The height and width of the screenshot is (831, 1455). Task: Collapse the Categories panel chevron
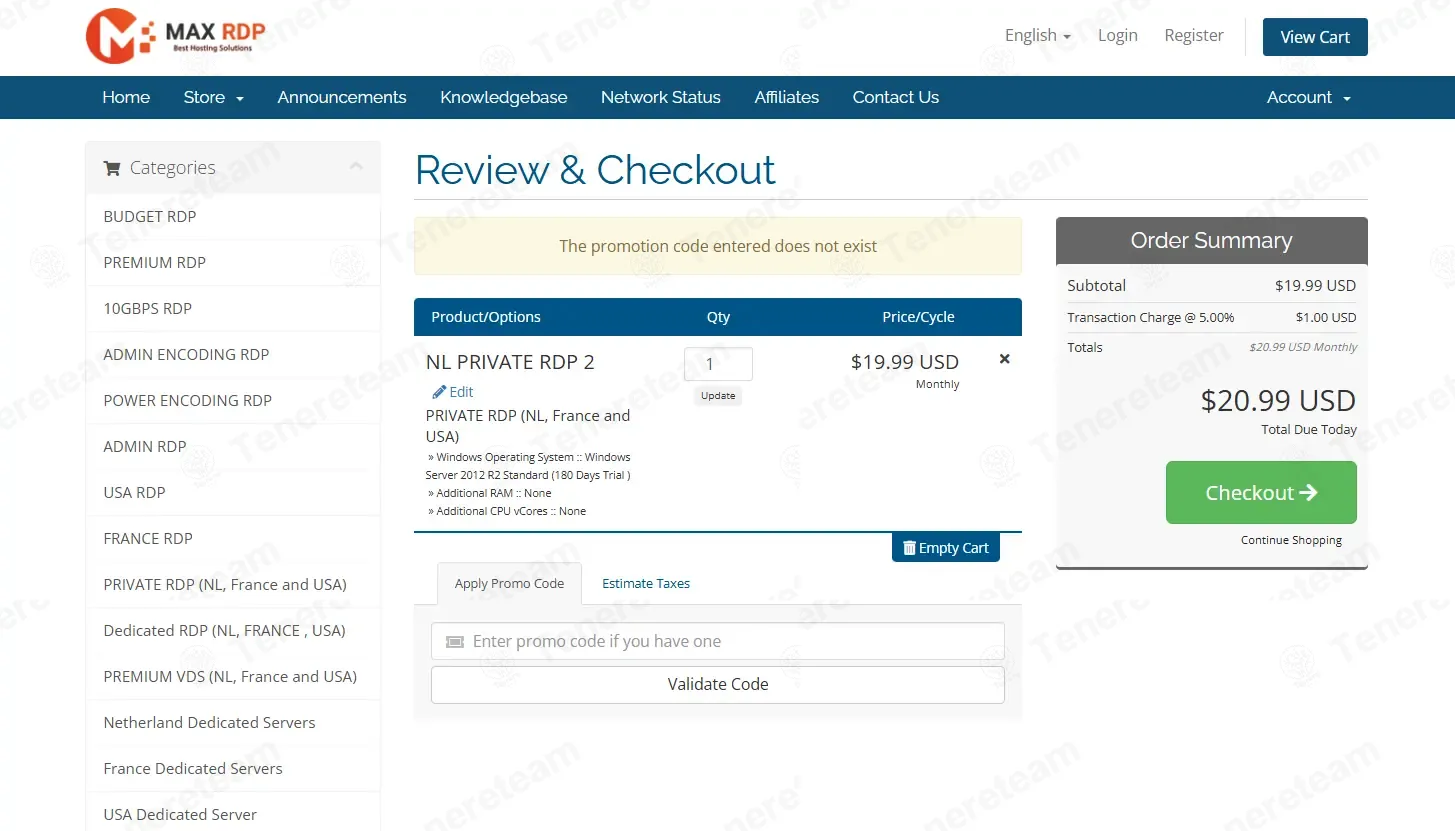356,167
